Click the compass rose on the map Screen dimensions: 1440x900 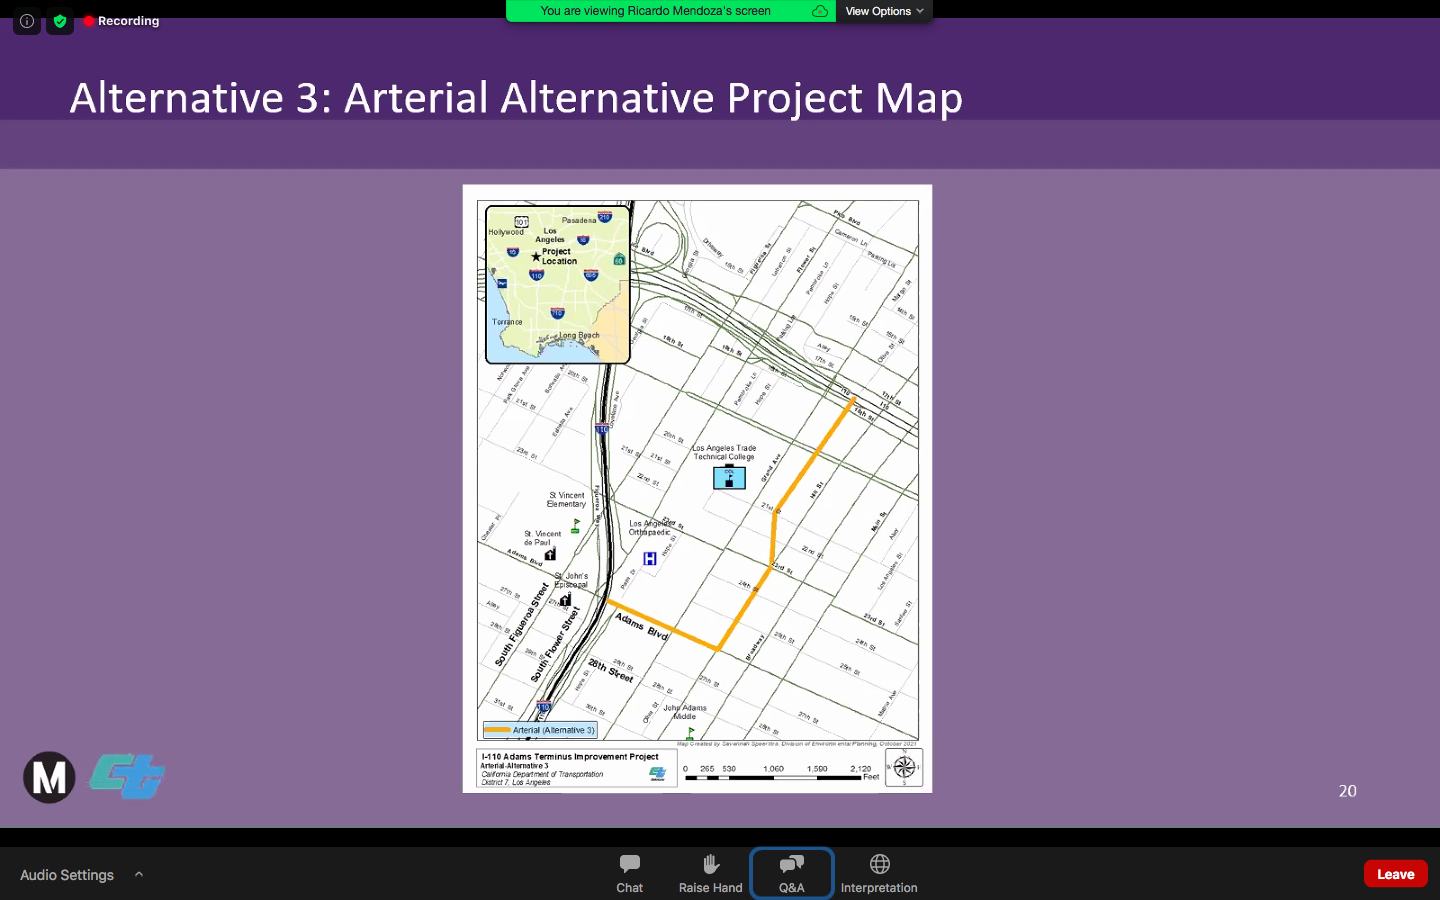pos(904,767)
